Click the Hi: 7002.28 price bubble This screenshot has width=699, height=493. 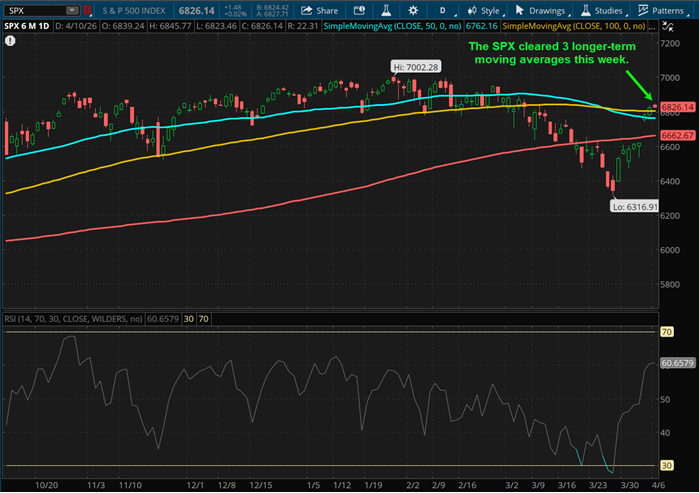pyautogui.click(x=415, y=67)
